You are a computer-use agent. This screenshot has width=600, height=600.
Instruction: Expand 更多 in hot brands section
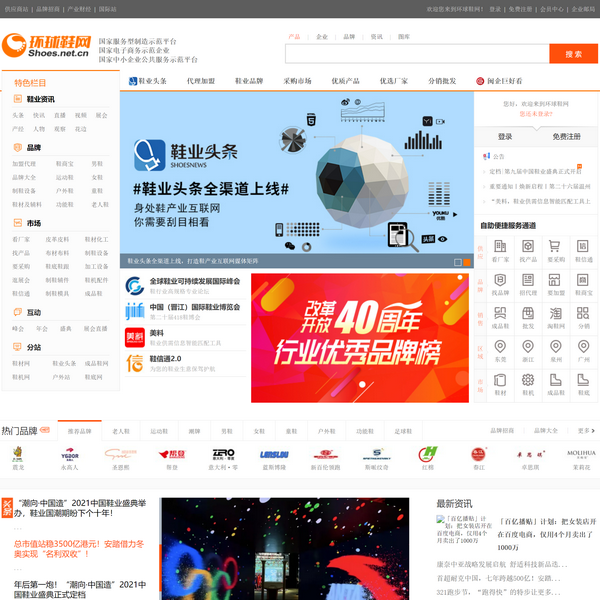(584, 431)
